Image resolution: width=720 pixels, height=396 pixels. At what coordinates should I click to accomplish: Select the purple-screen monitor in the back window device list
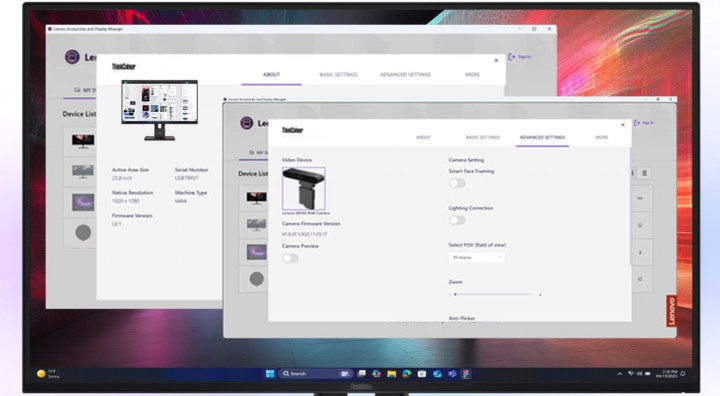[83, 202]
